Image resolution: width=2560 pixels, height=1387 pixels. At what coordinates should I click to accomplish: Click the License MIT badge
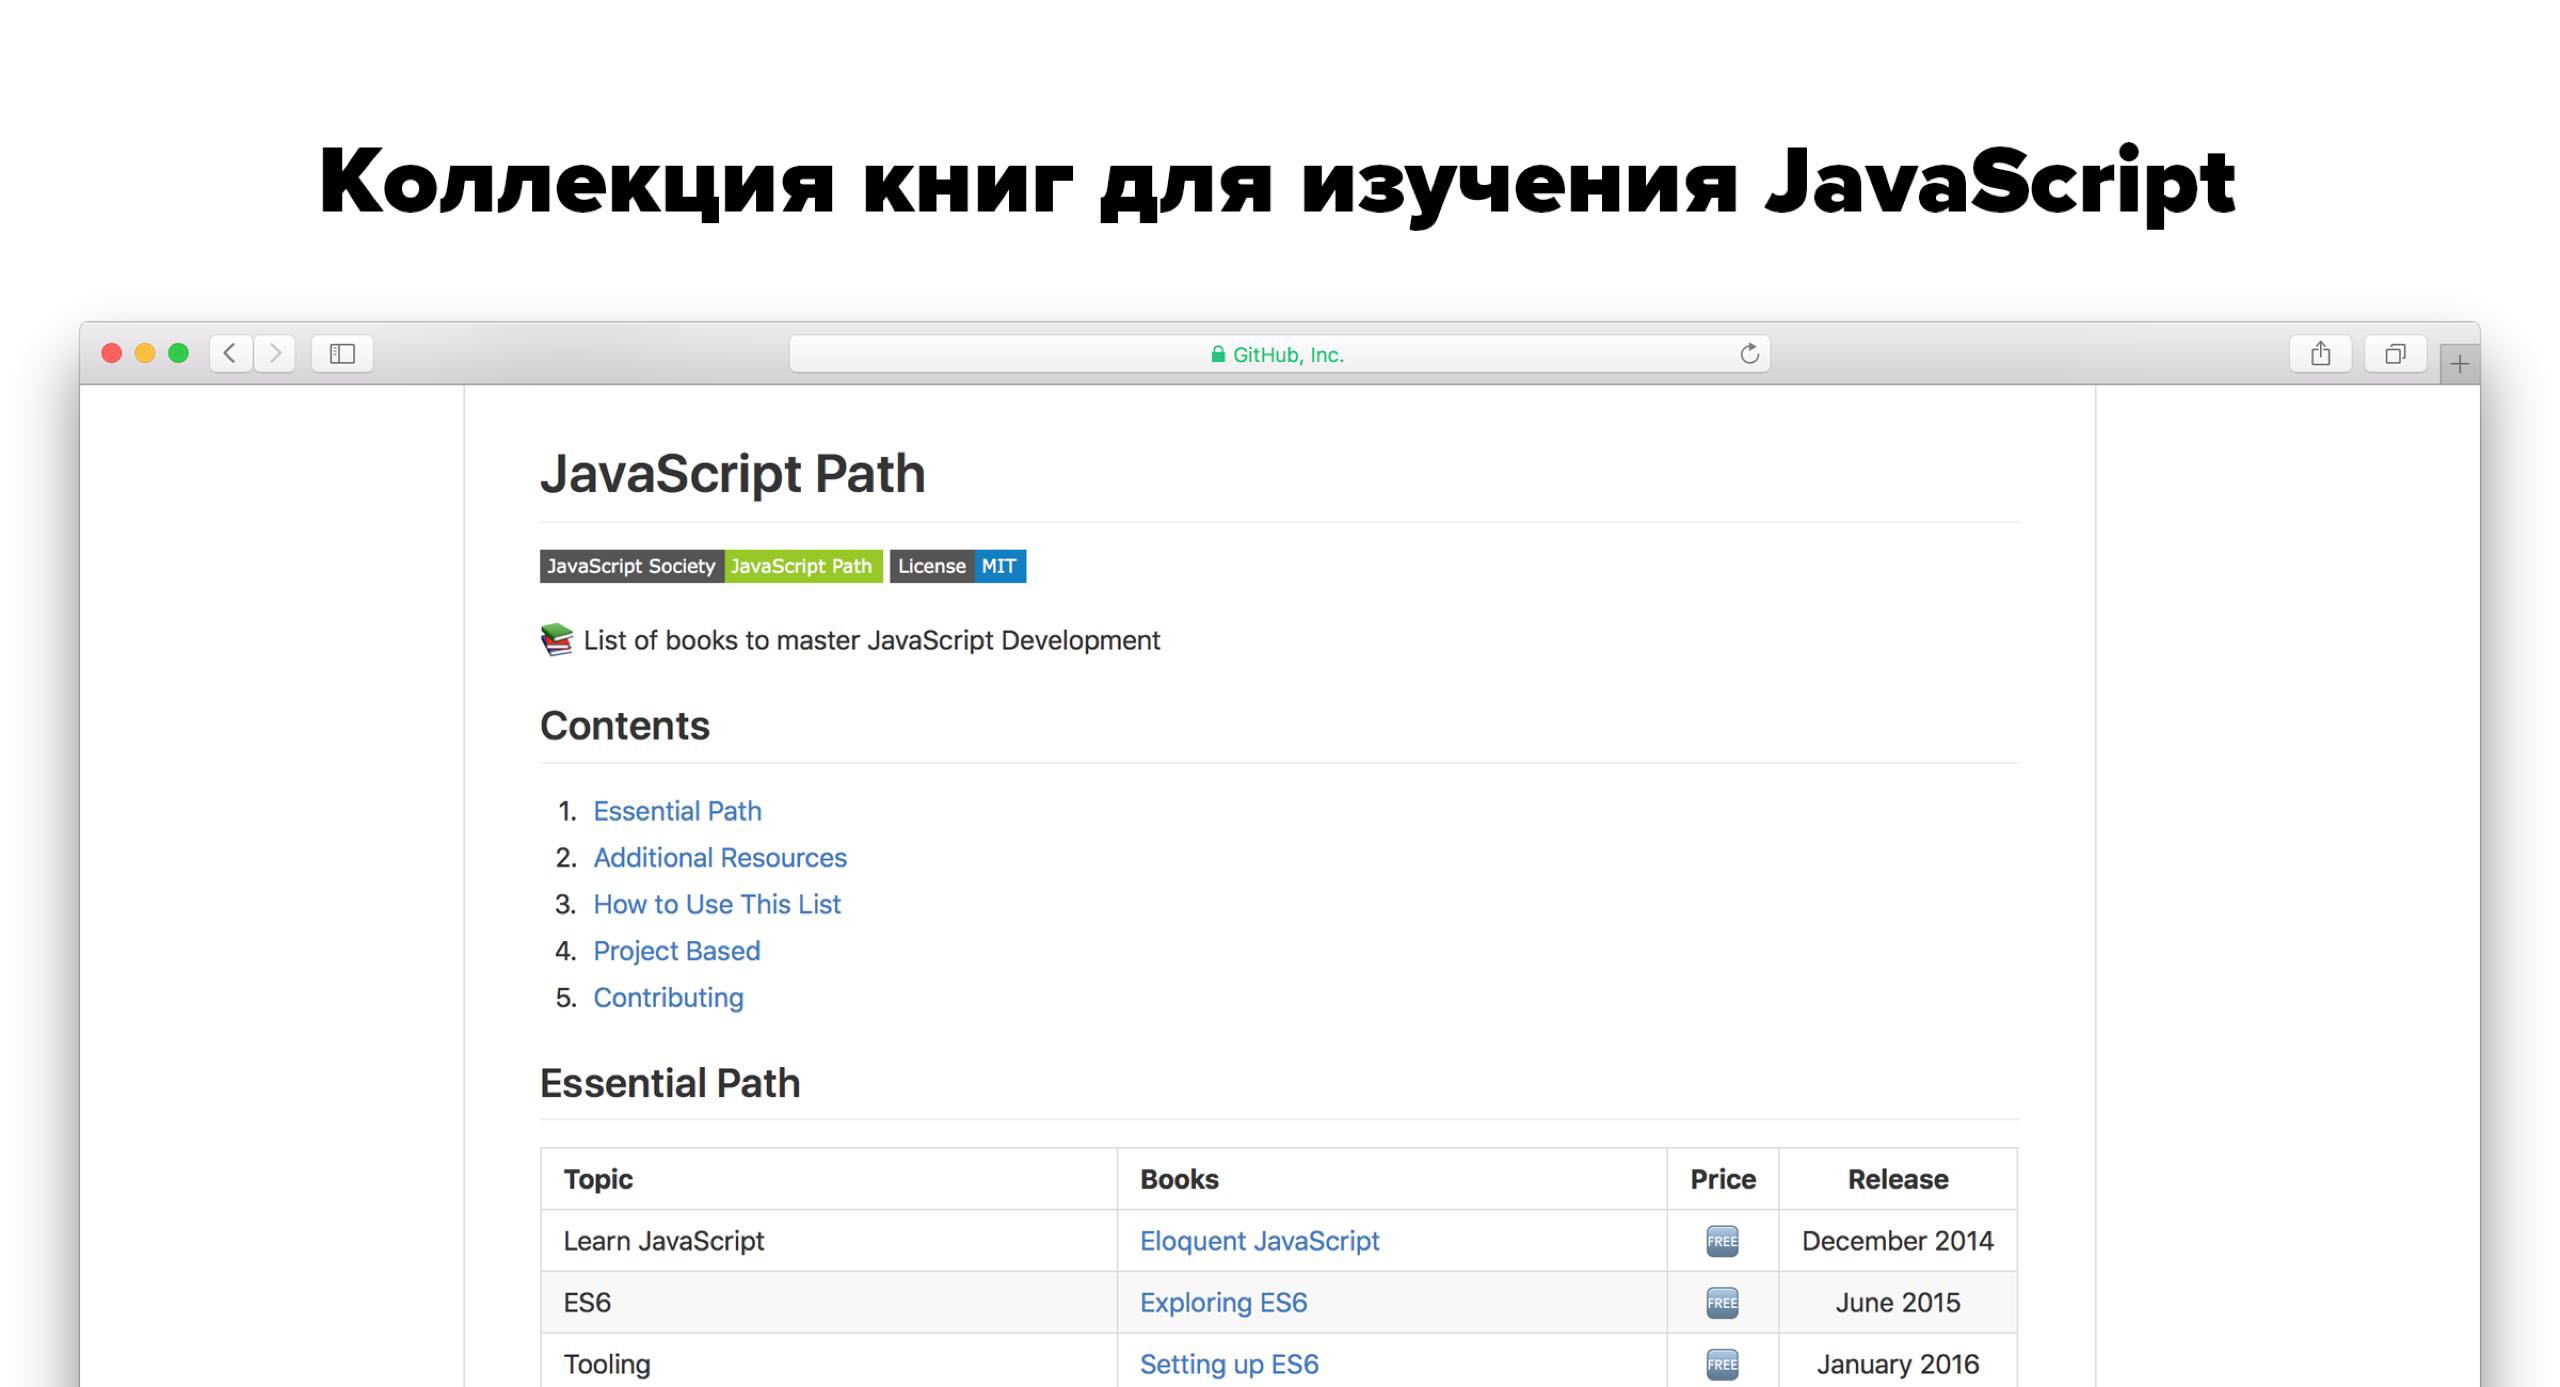958,566
